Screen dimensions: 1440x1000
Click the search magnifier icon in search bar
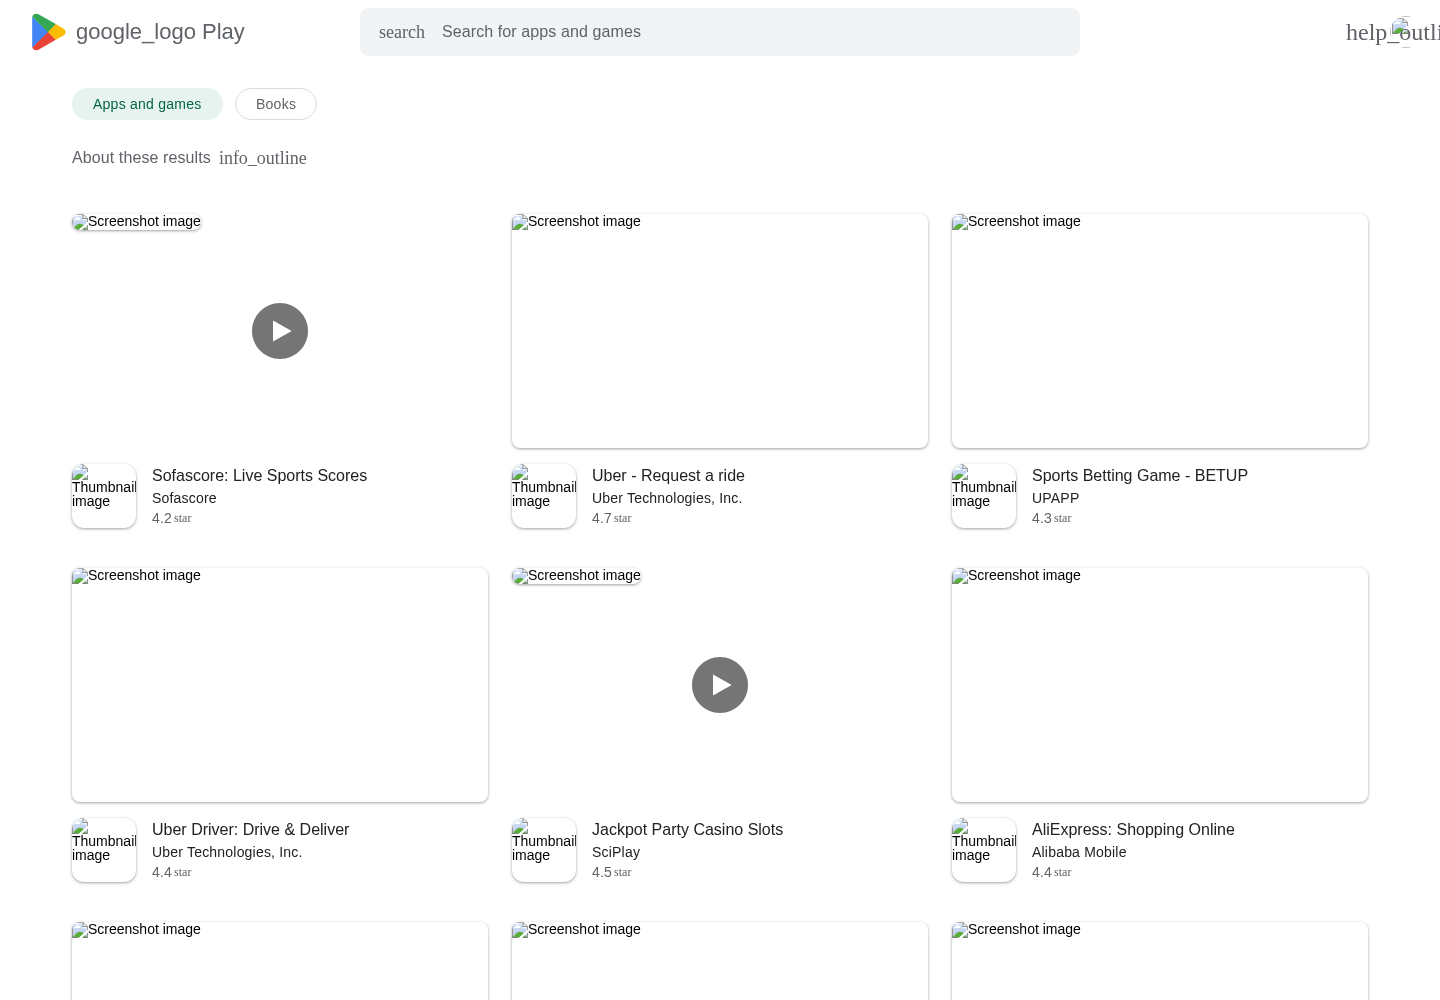point(402,32)
